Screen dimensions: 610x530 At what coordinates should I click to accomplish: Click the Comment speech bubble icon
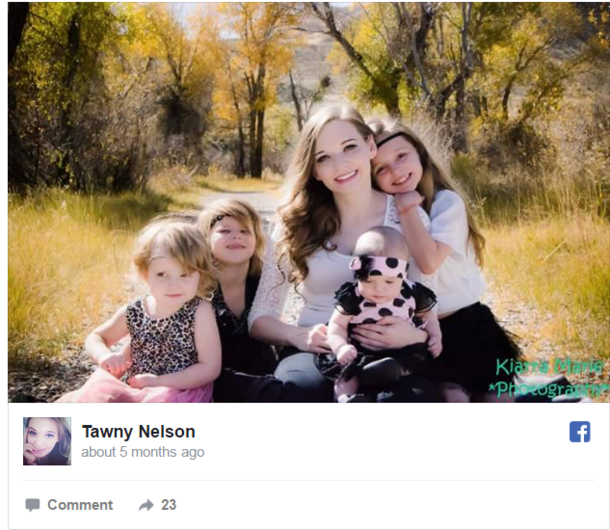(32, 505)
